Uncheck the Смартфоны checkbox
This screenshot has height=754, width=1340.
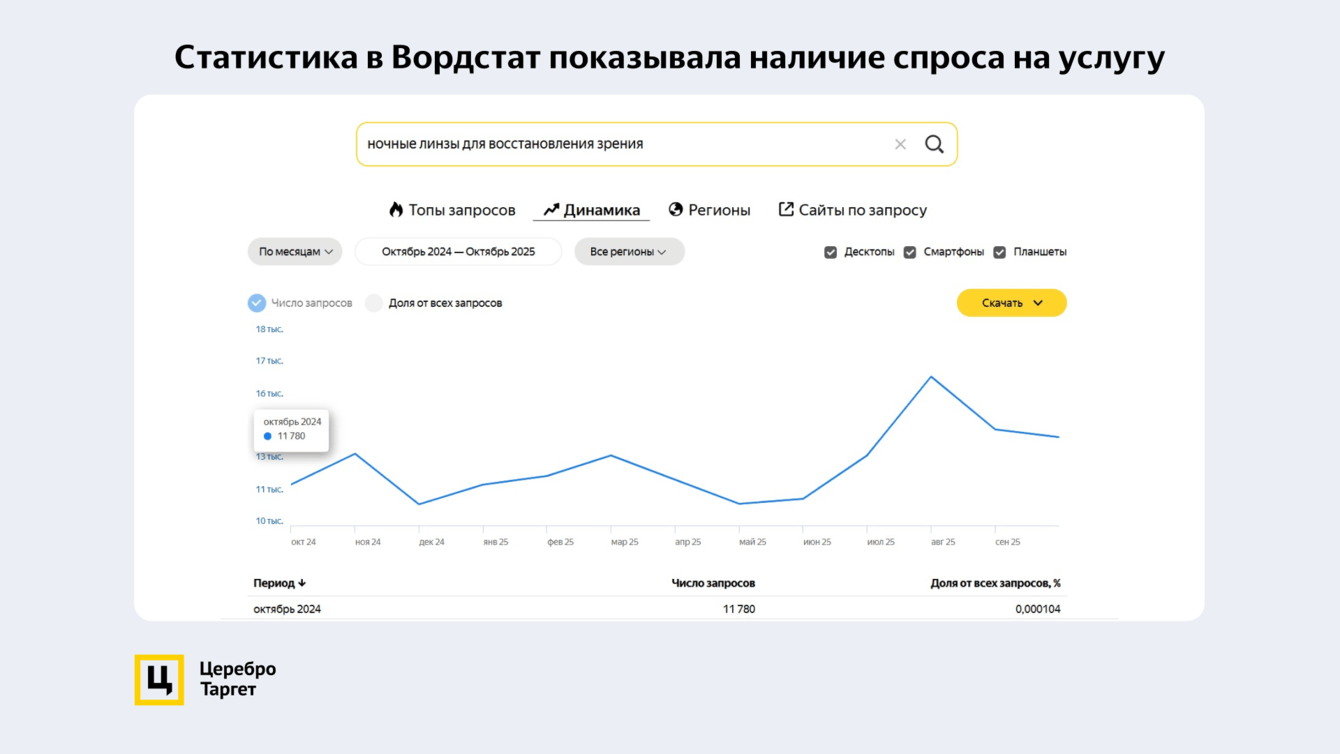pos(910,252)
